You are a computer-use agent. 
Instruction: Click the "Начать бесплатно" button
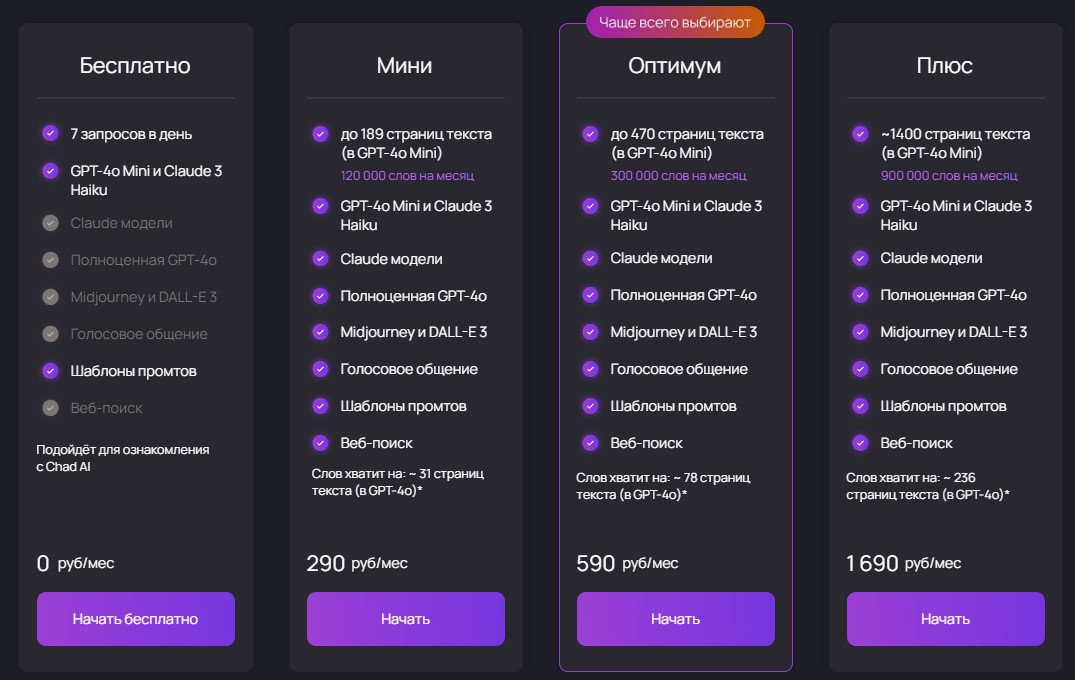[135, 619]
